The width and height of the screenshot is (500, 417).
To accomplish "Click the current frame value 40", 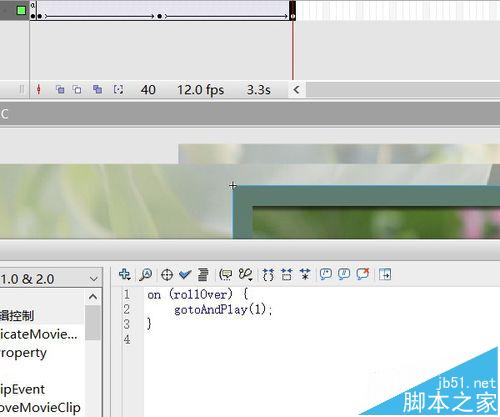I will pyautogui.click(x=148, y=90).
